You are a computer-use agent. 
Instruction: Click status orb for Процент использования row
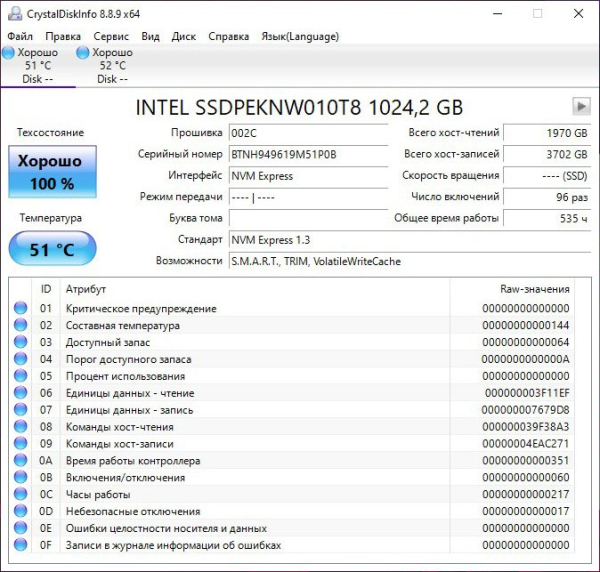click(21, 376)
